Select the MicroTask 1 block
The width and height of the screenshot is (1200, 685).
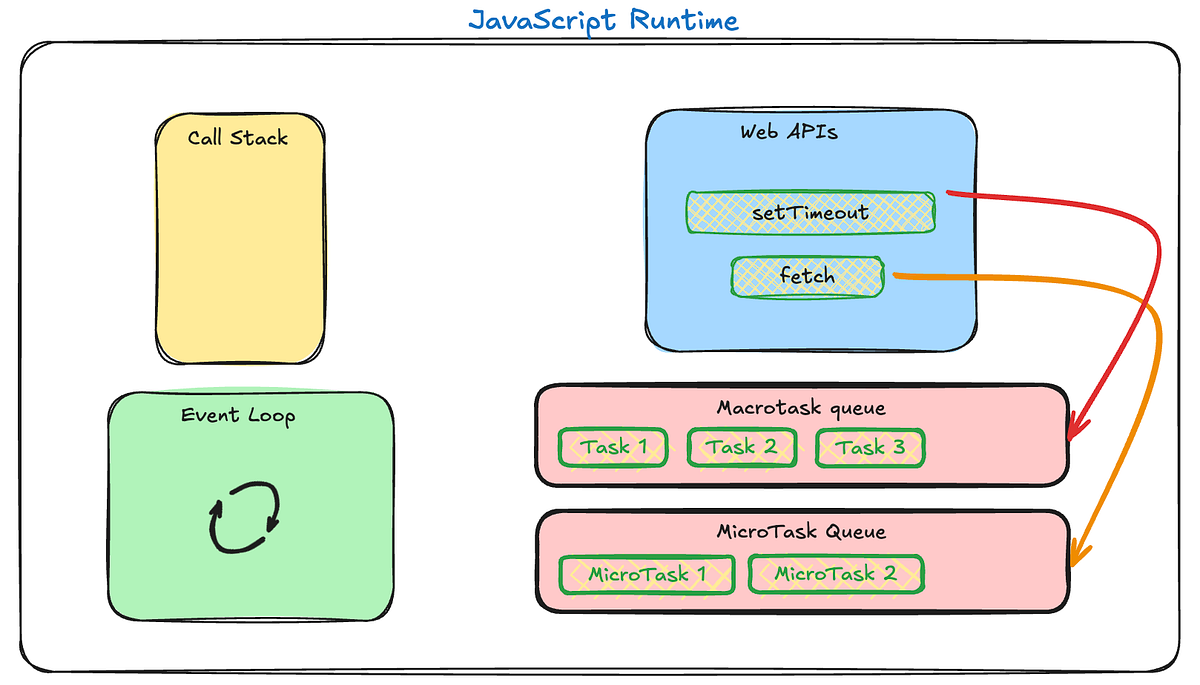coord(646,574)
